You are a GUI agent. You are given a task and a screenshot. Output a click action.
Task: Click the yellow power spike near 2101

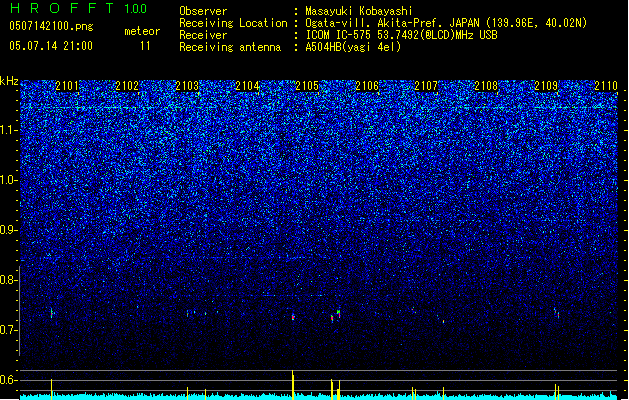click(x=51, y=389)
